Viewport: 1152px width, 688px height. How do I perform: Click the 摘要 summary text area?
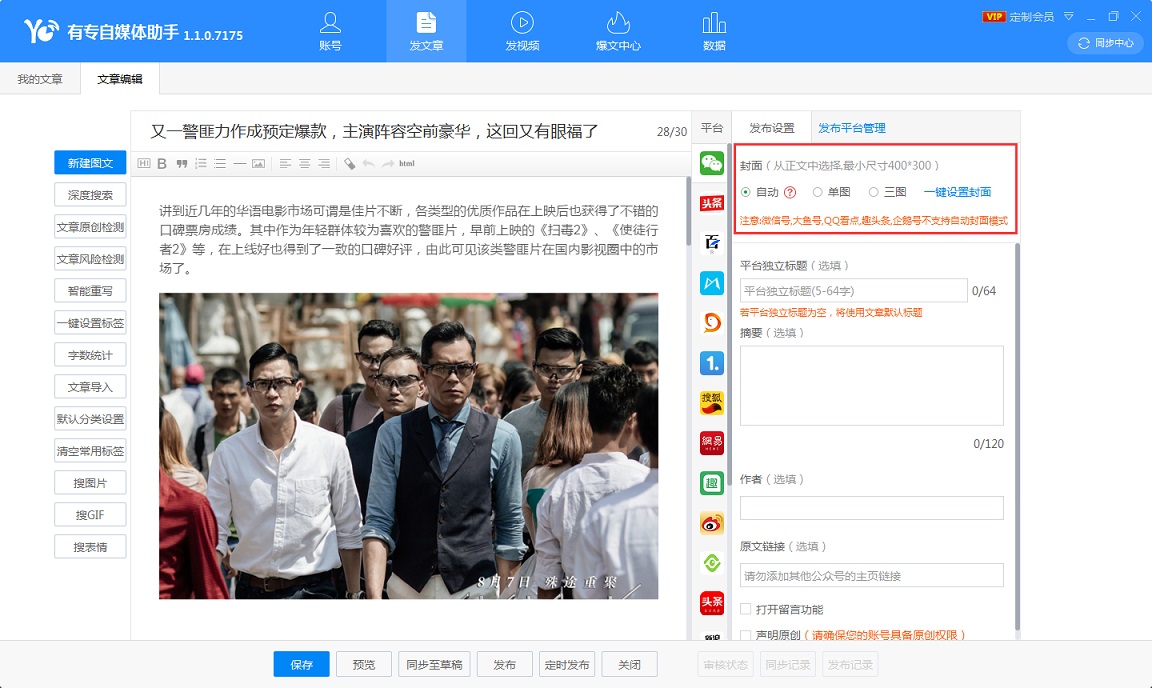tap(871, 385)
